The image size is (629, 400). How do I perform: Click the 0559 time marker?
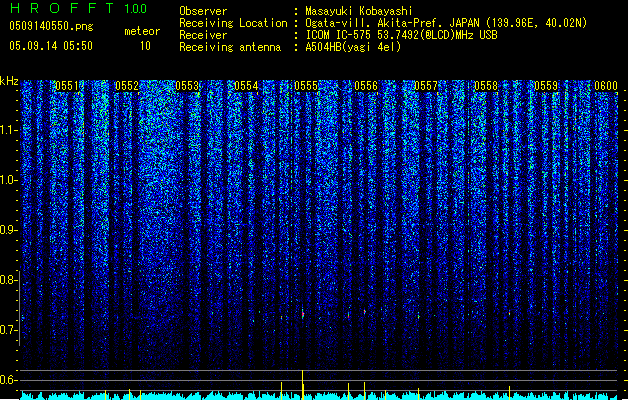point(546,86)
